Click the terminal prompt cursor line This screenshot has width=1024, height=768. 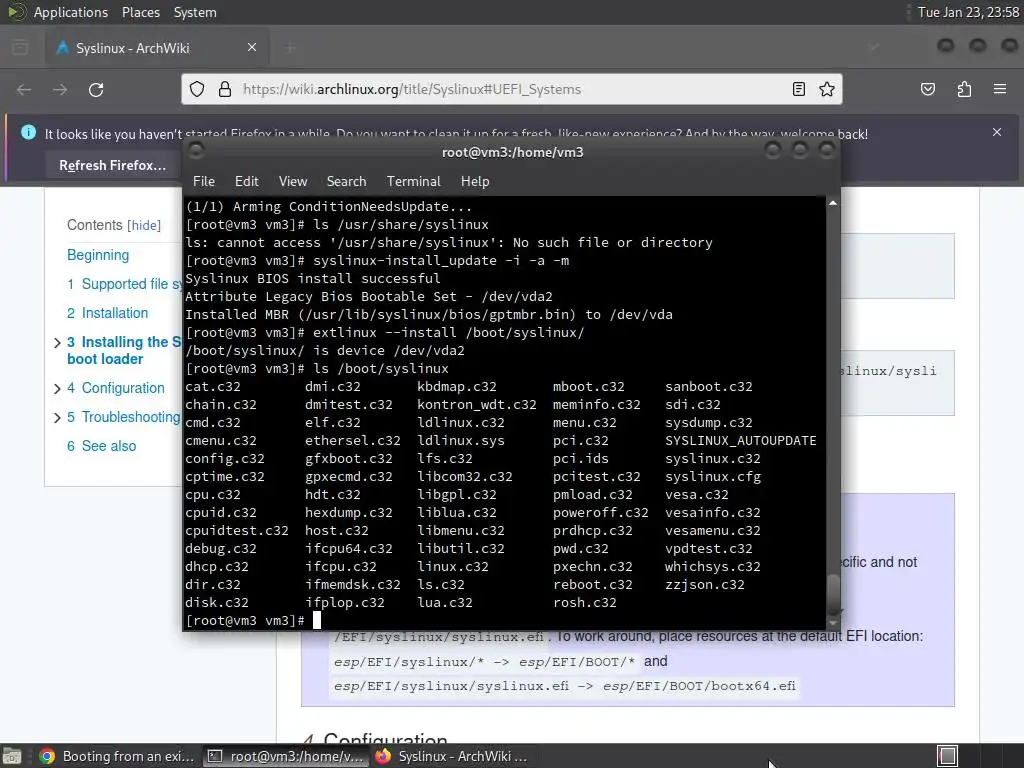317,620
